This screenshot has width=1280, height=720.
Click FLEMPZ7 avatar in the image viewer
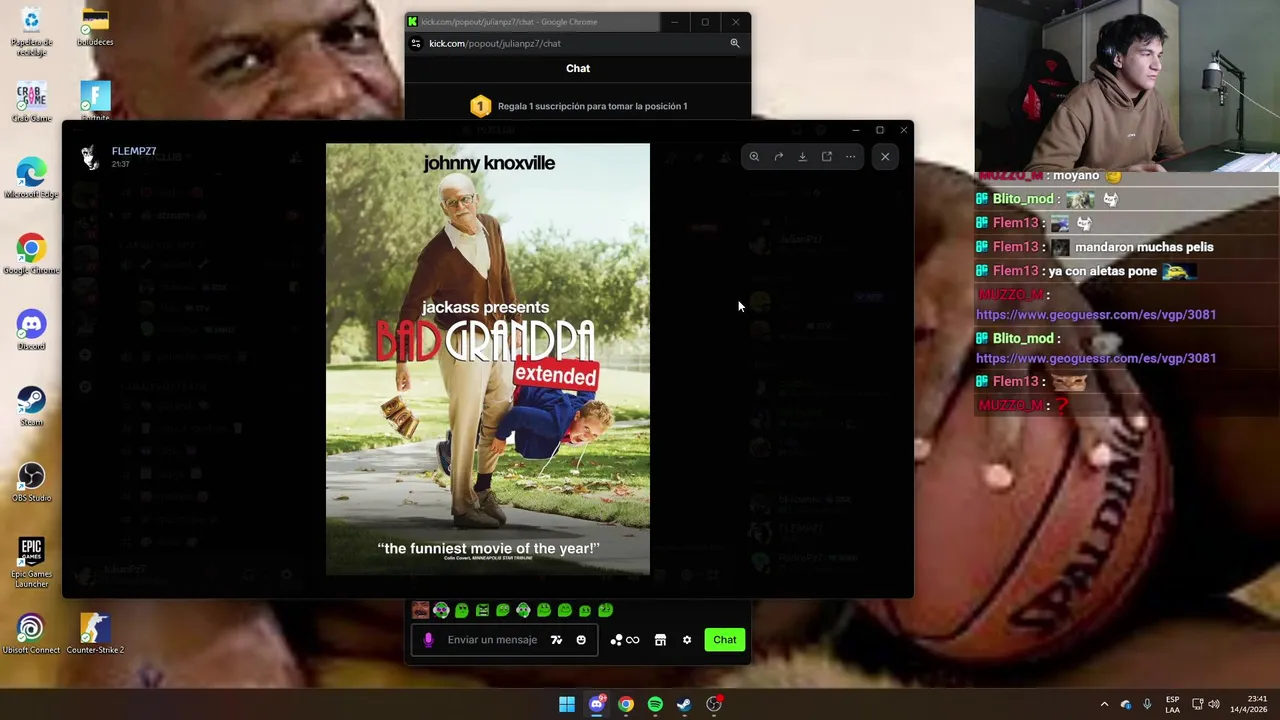[x=90, y=157]
